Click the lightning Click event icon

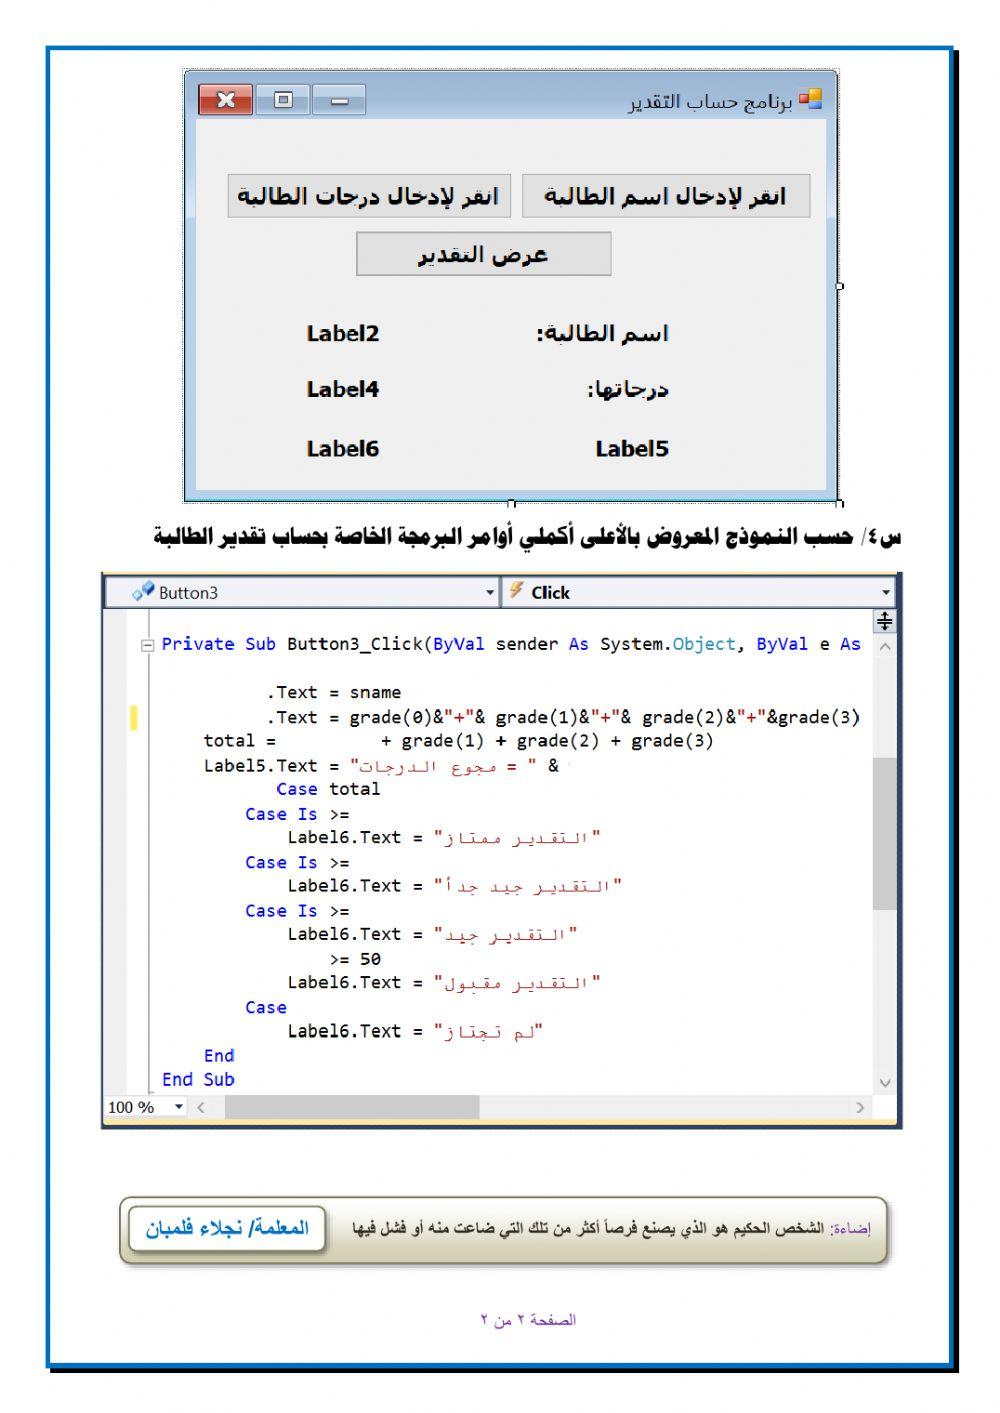coord(516,591)
